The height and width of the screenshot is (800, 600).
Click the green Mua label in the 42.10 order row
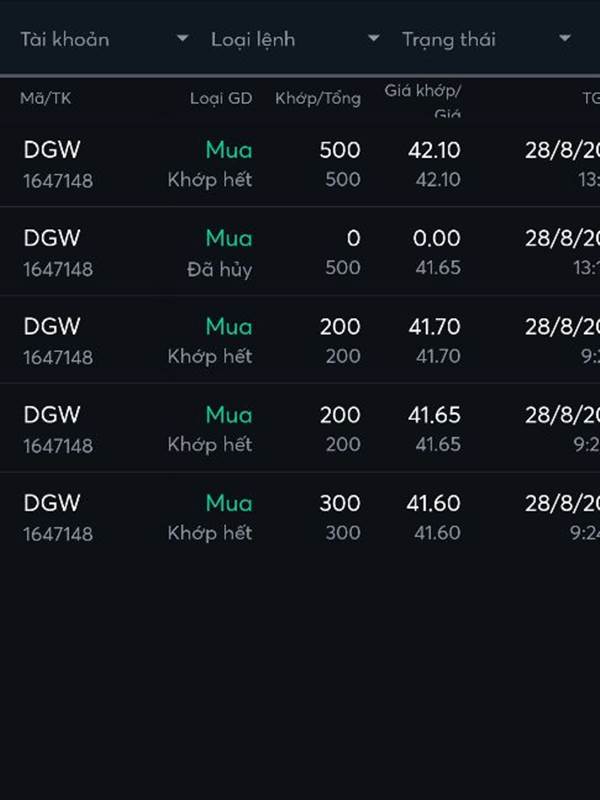click(229, 150)
